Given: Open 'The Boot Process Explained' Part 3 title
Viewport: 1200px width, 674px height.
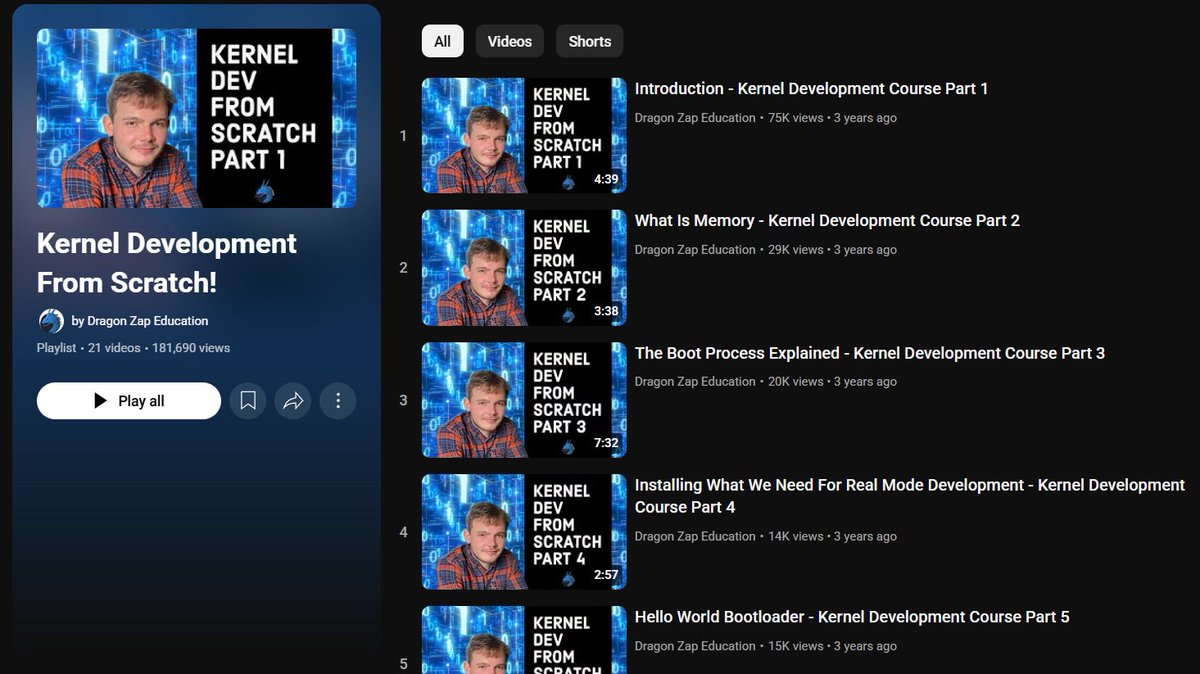Looking at the screenshot, I should pos(870,353).
